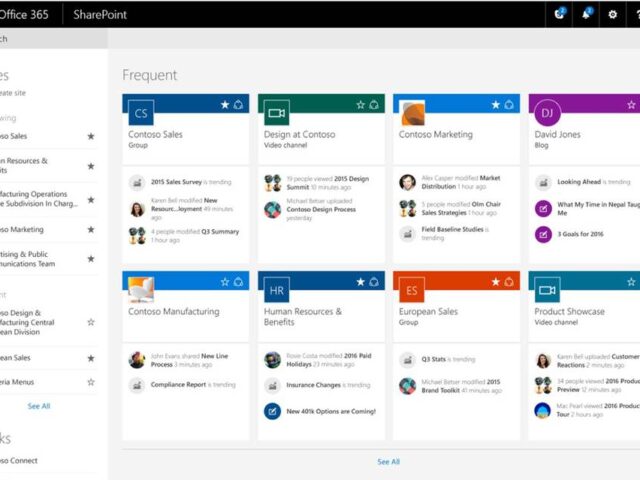This screenshot has height=480, width=640.
Task: Open the CS Contoso Sales tile icon
Action: coord(141,113)
